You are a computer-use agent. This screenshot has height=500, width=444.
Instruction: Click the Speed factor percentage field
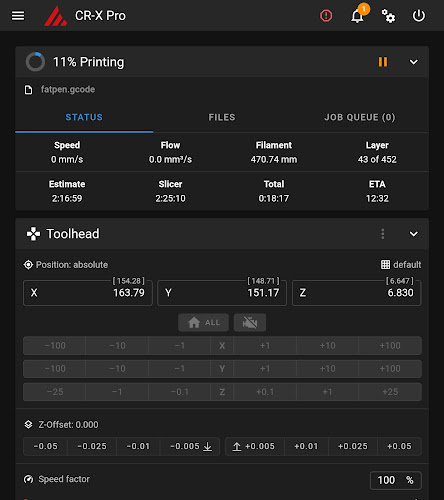click(x=396, y=480)
